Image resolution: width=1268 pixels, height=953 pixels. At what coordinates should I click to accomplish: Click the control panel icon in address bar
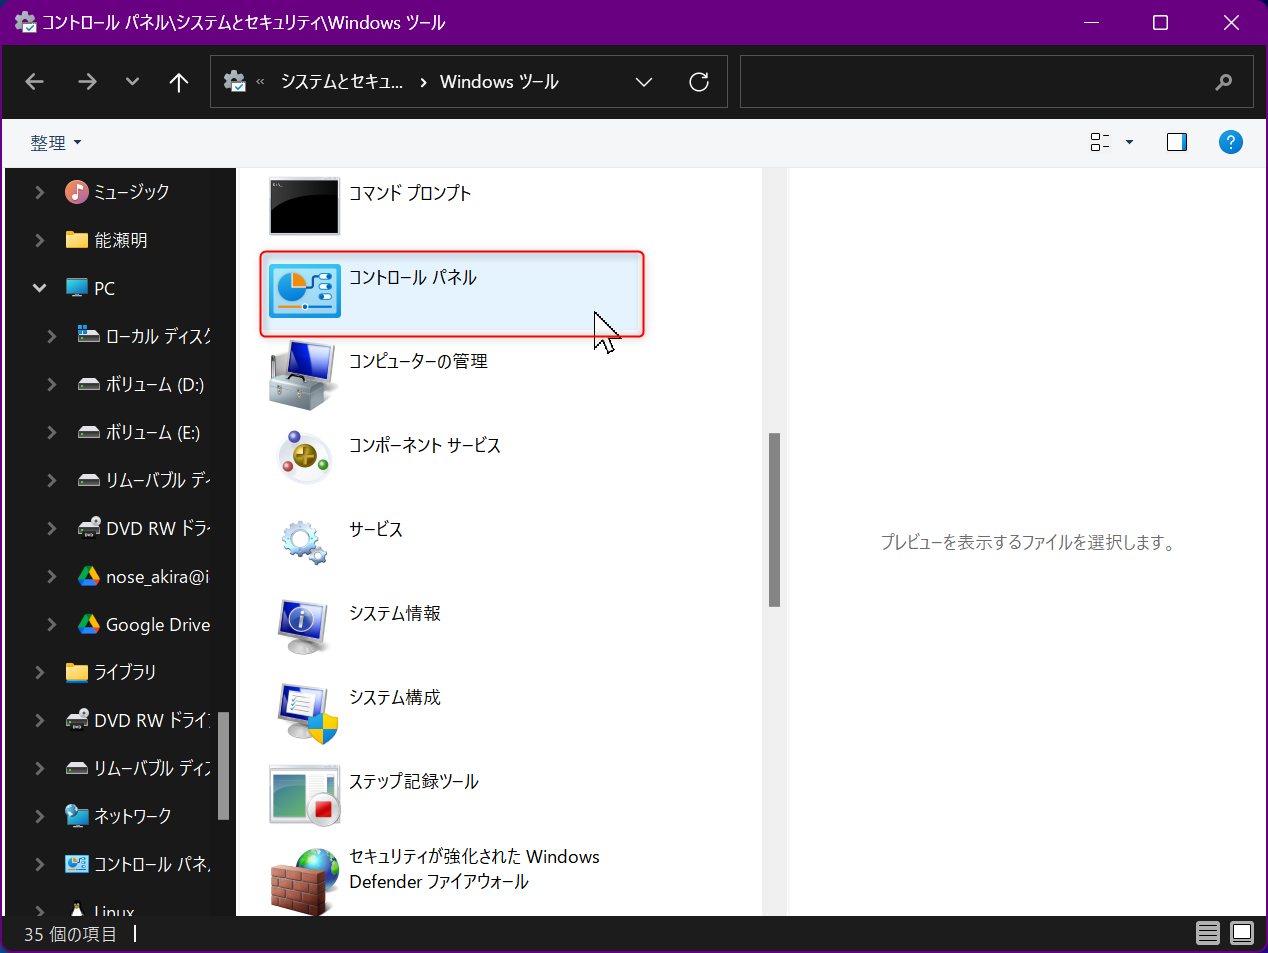tap(235, 82)
